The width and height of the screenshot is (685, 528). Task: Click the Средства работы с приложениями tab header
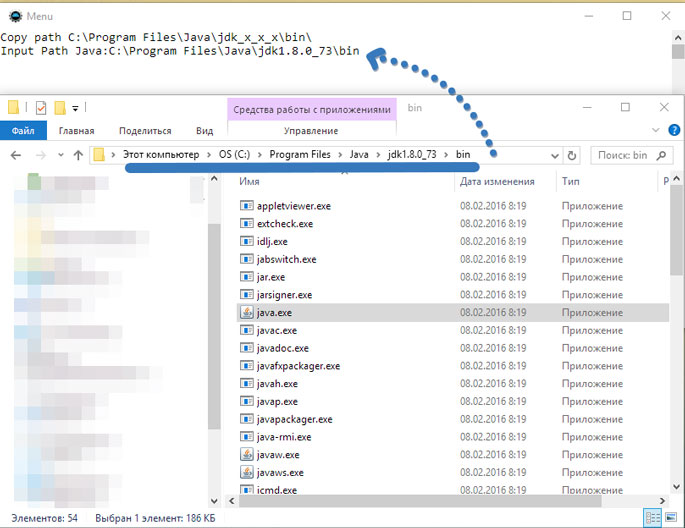coord(312,109)
